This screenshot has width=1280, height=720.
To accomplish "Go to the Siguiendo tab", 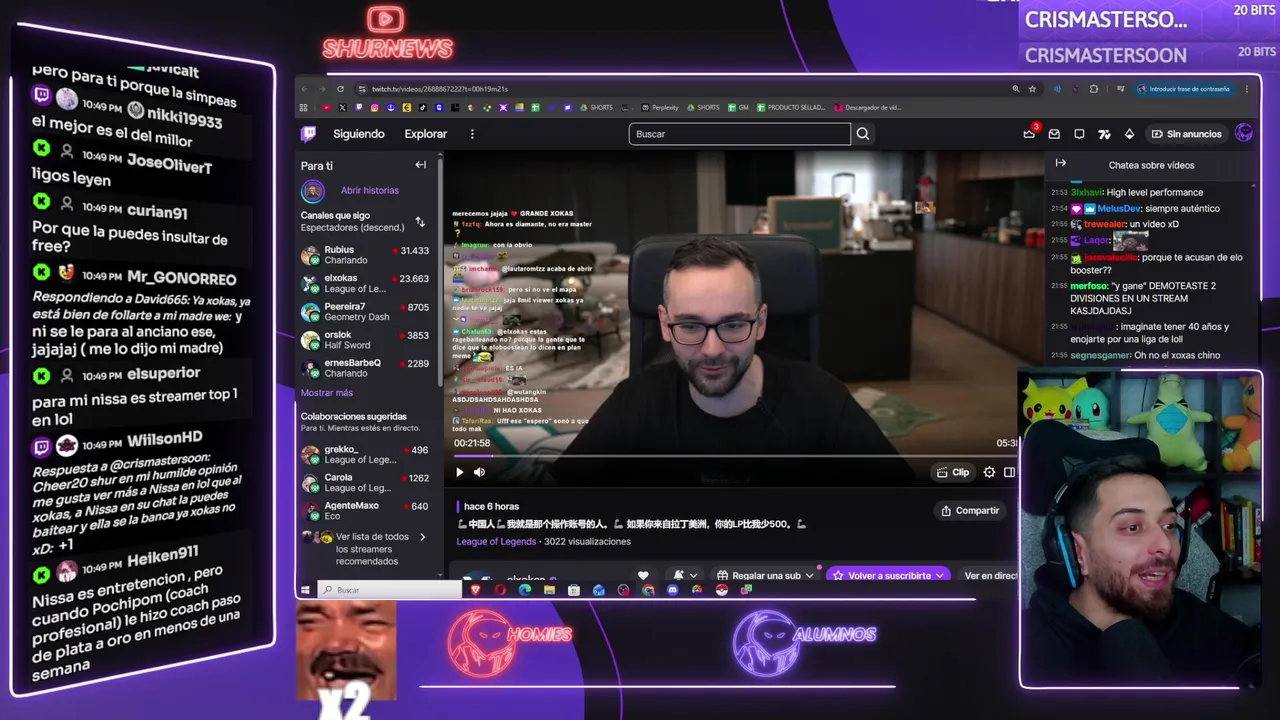I will (359, 134).
